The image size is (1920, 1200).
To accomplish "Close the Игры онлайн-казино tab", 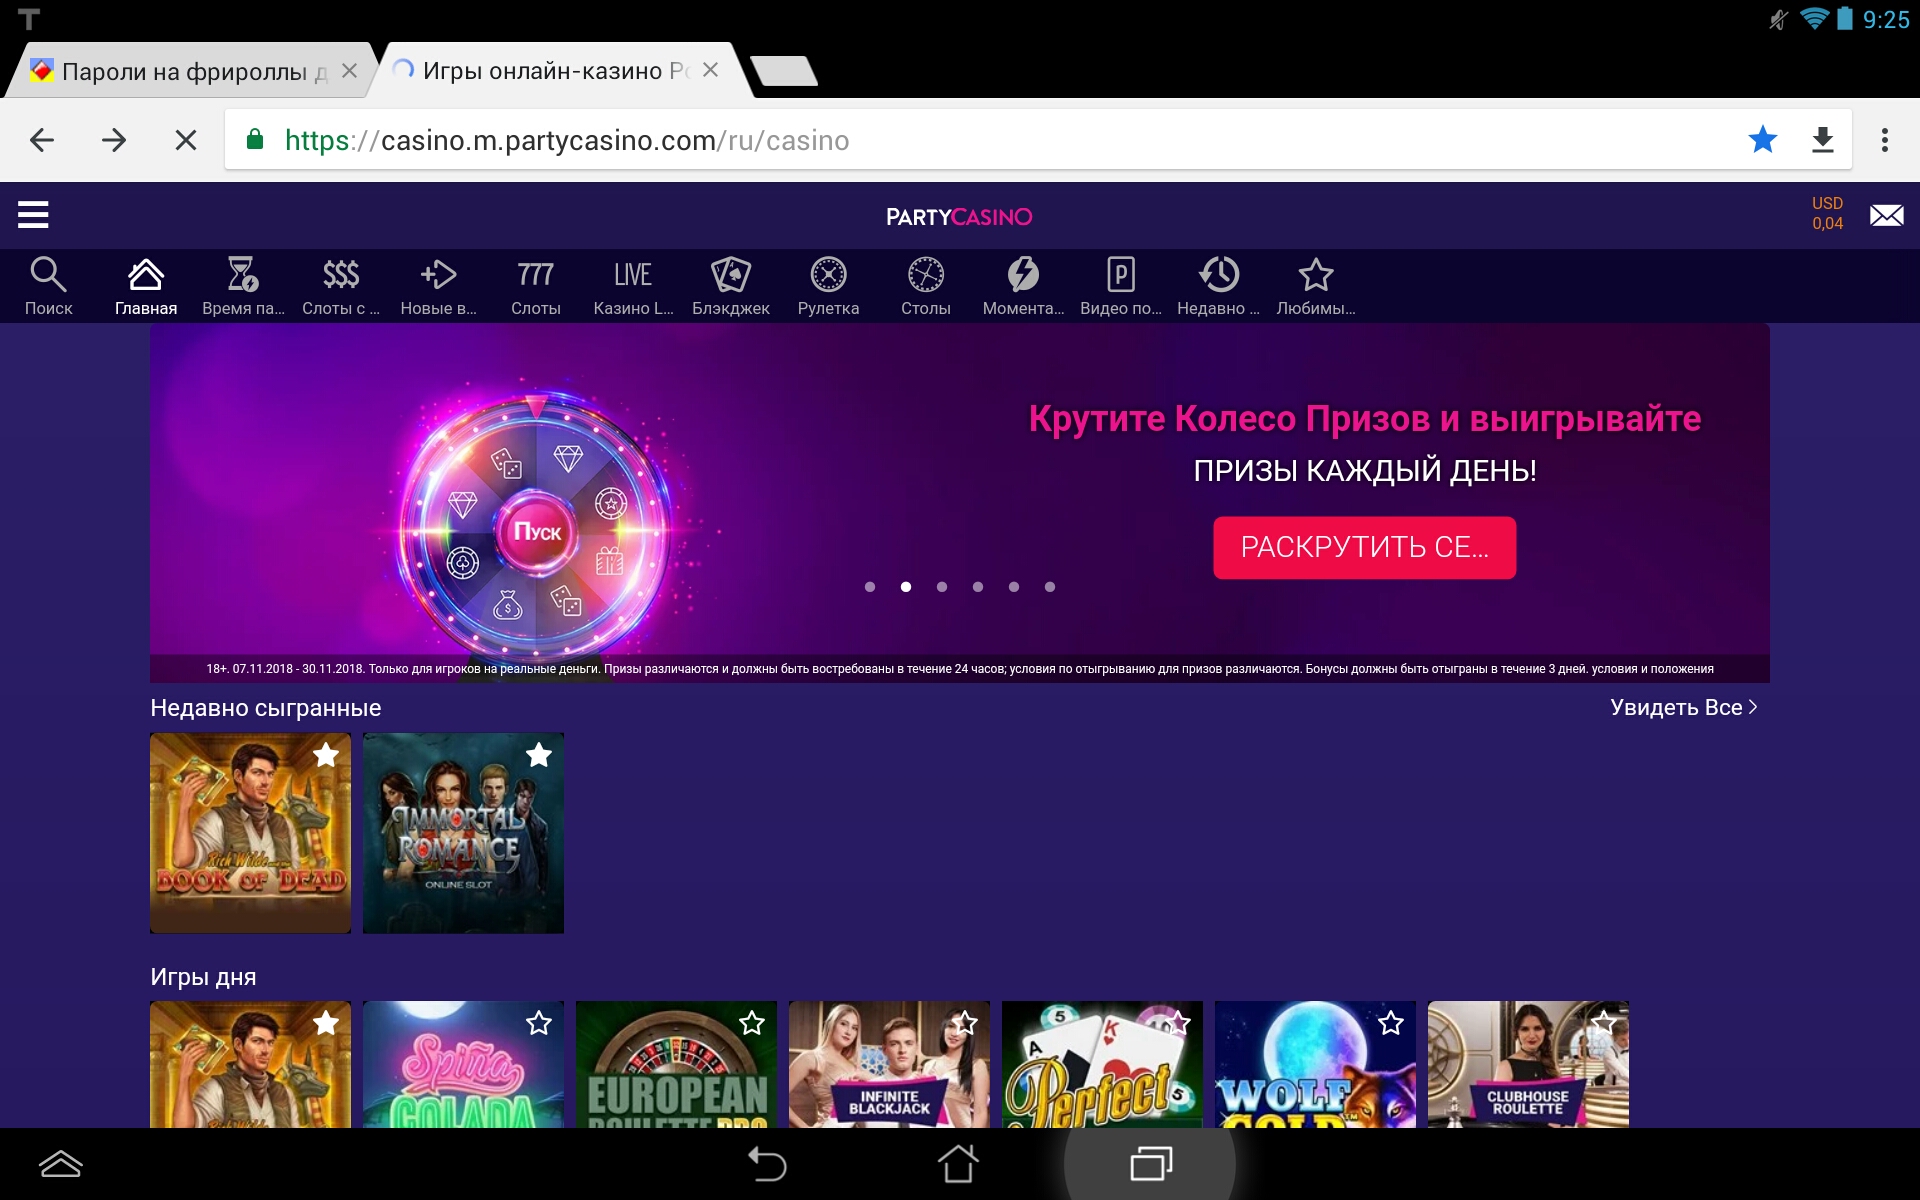I will pyautogui.click(x=710, y=70).
